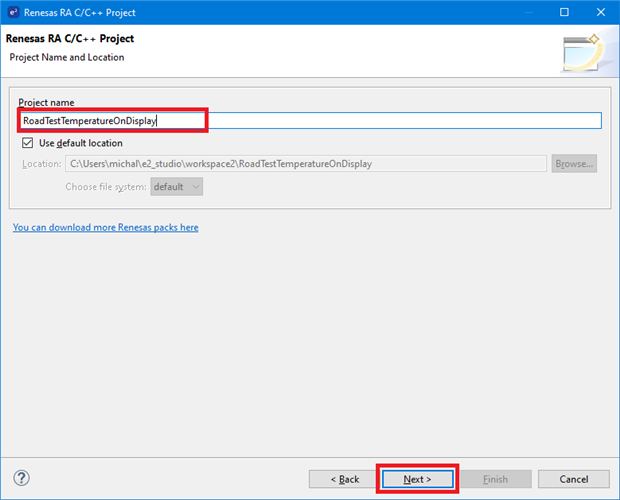This screenshot has width=620, height=500.
Task: Click the Finish button
Action: [x=495, y=479]
